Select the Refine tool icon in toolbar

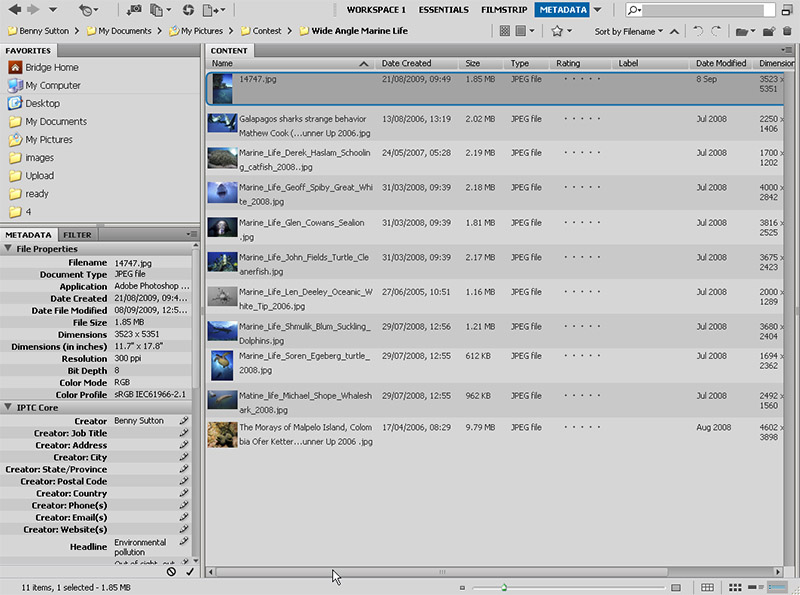156,9
